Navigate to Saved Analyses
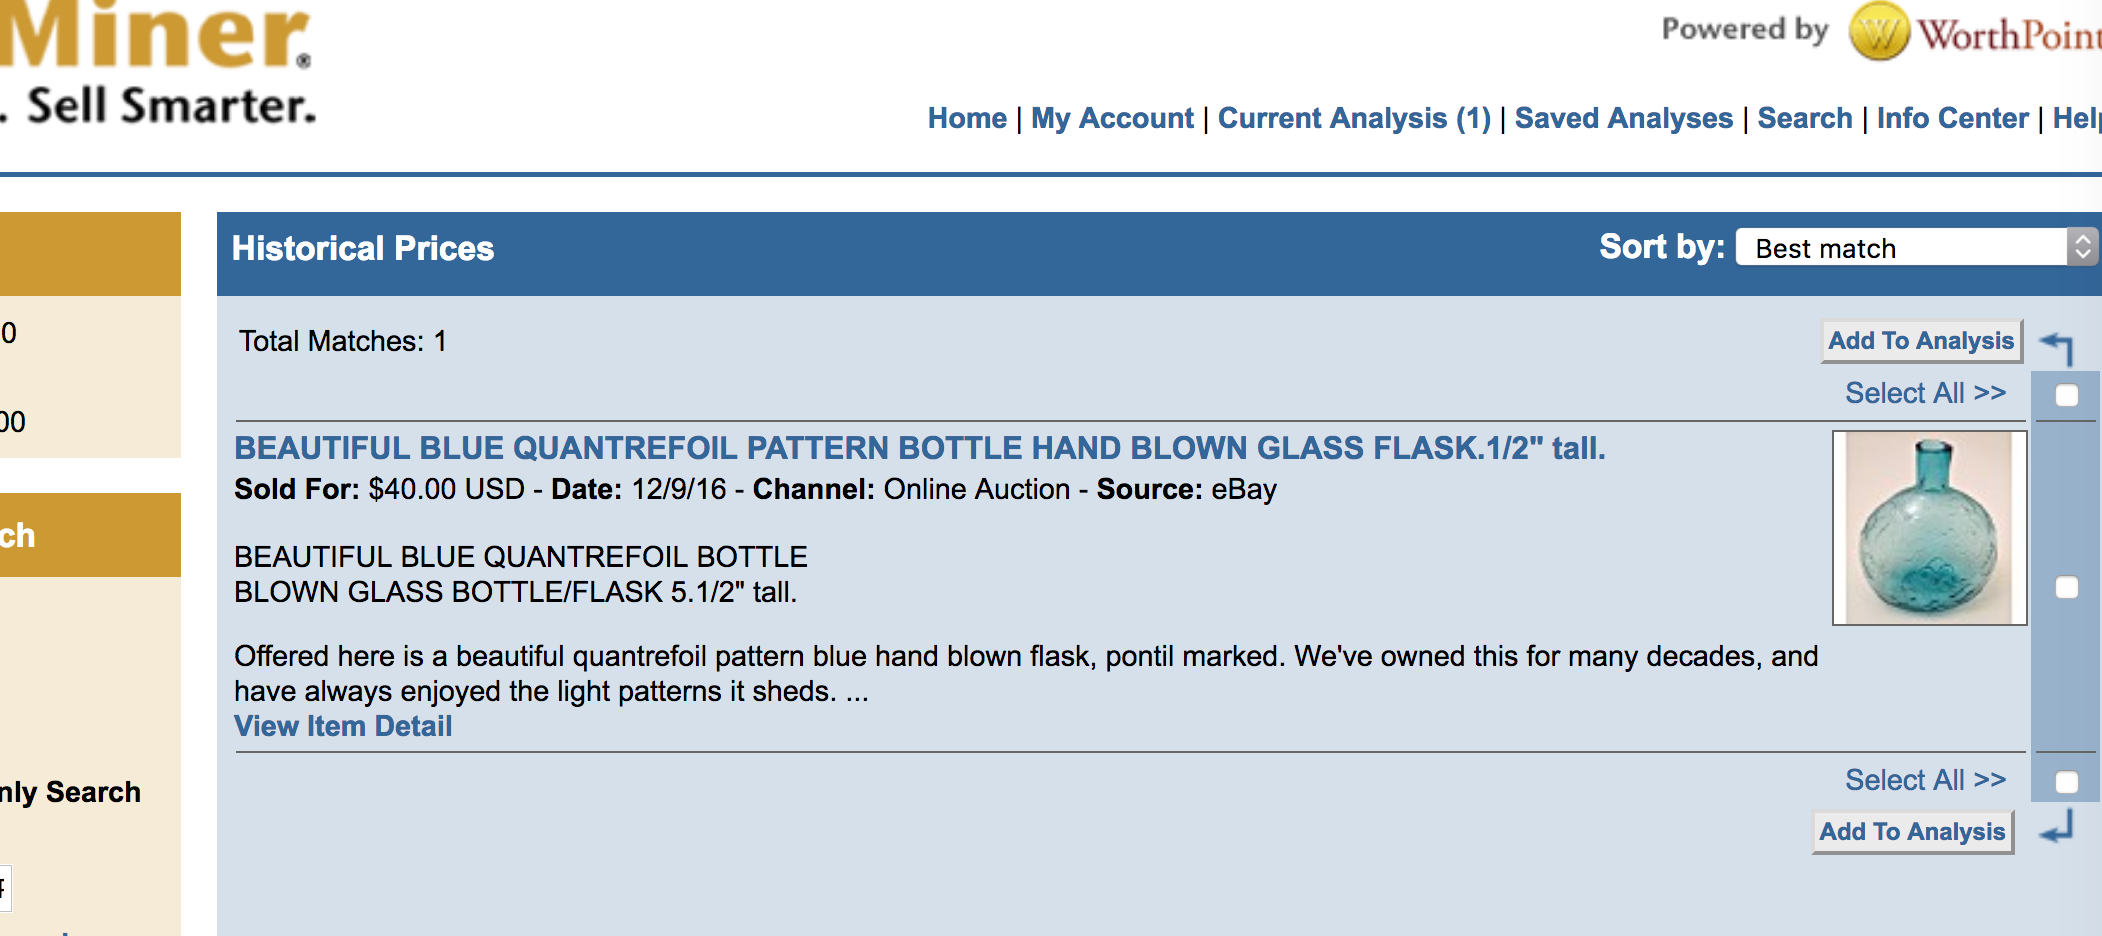The width and height of the screenshot is (2102, 936). pyautogui.click(x=1624, y=118)
